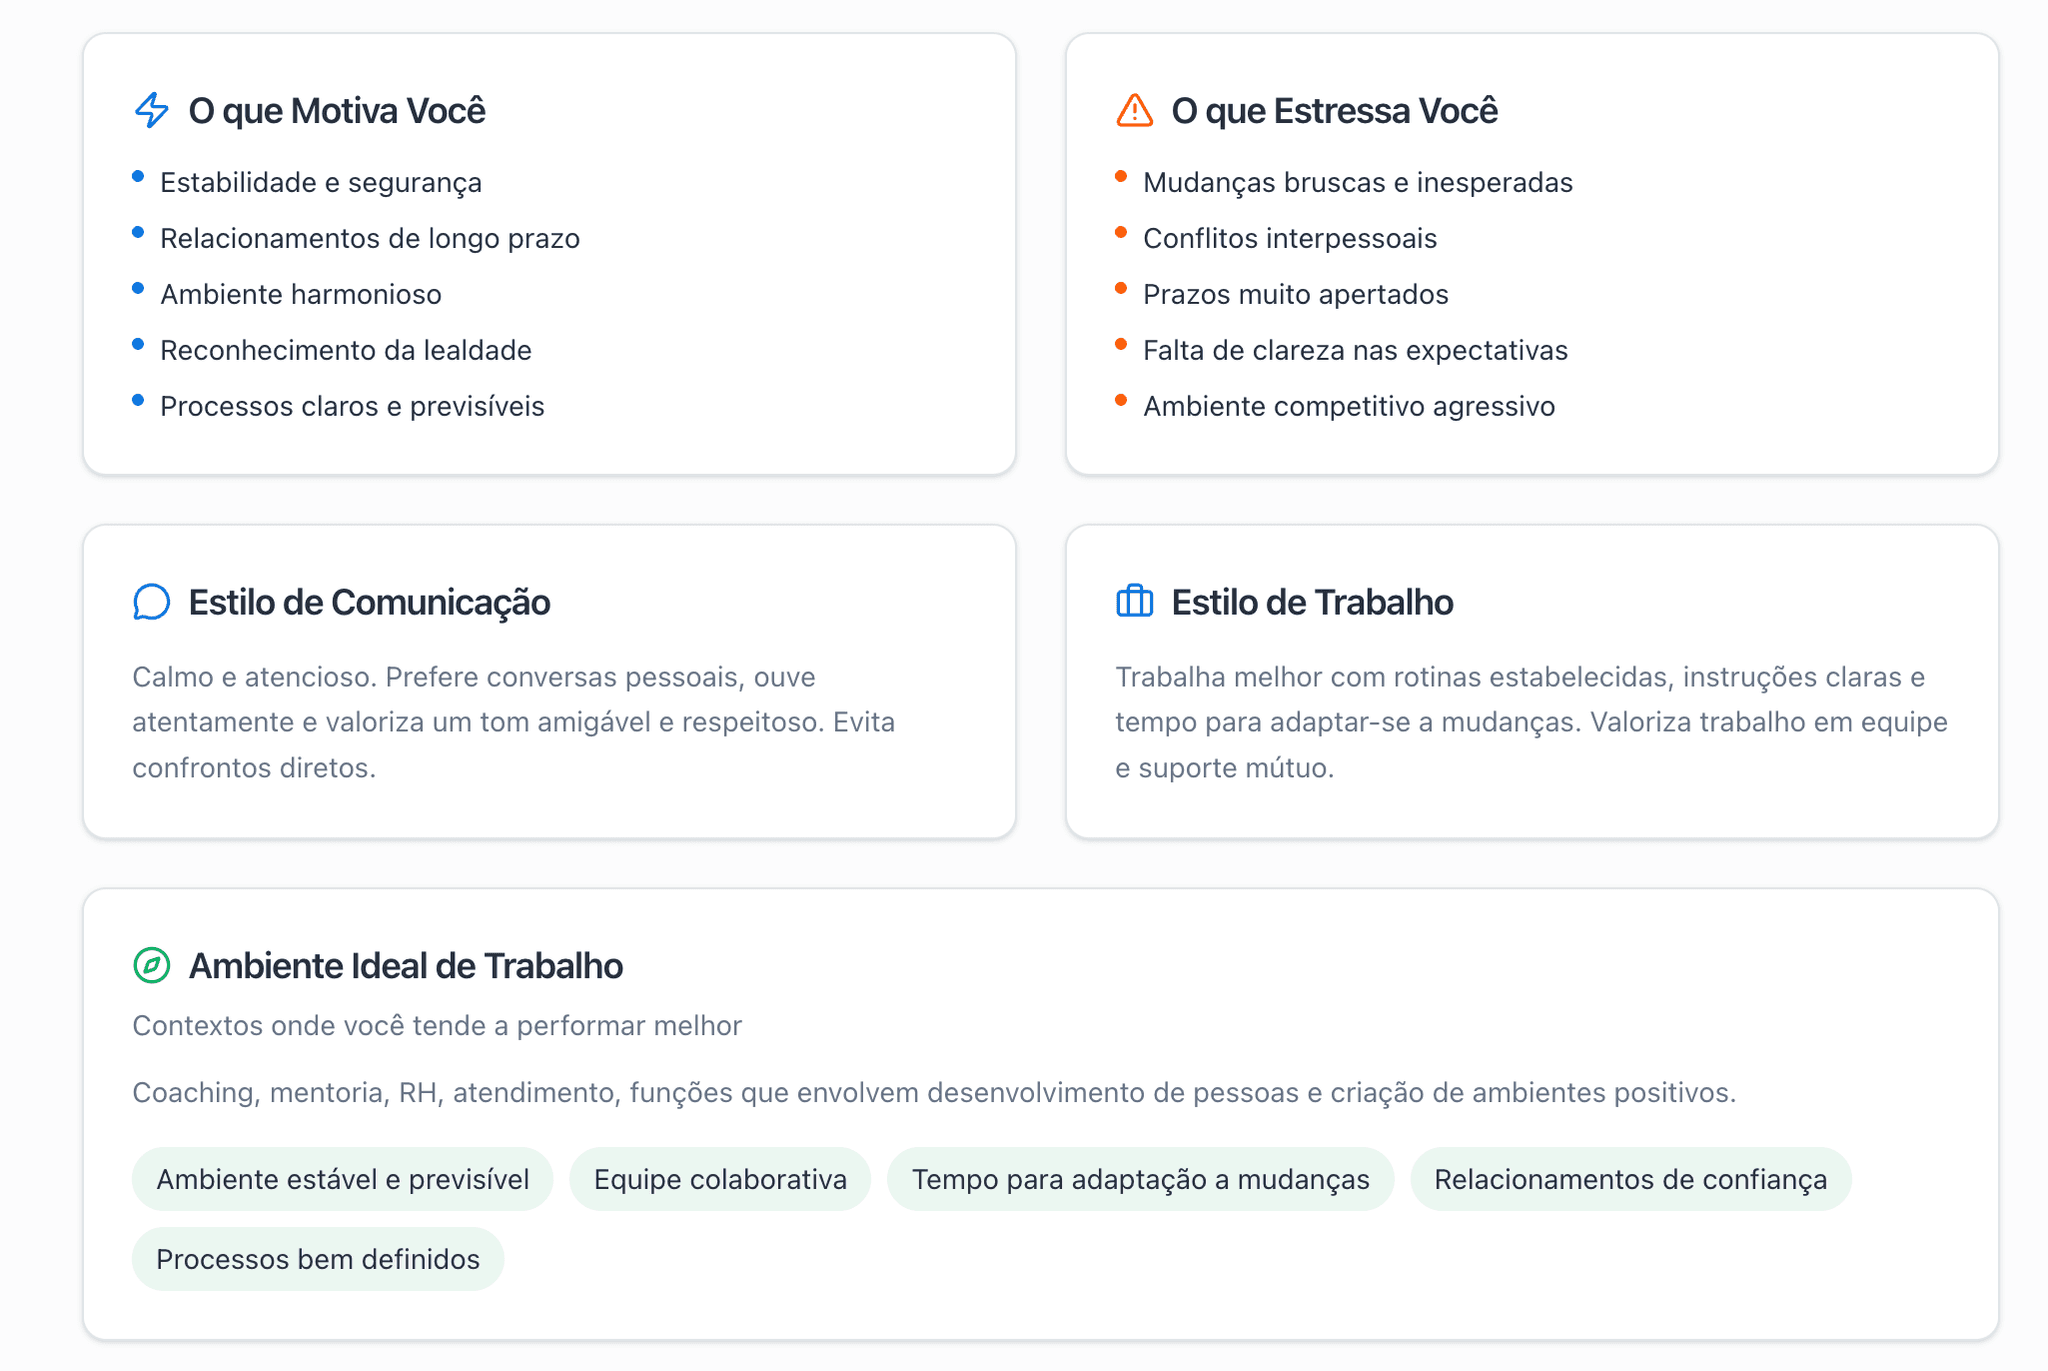
Task: Click 'O que Motiva Você' heading
Action: coord(337,110)
